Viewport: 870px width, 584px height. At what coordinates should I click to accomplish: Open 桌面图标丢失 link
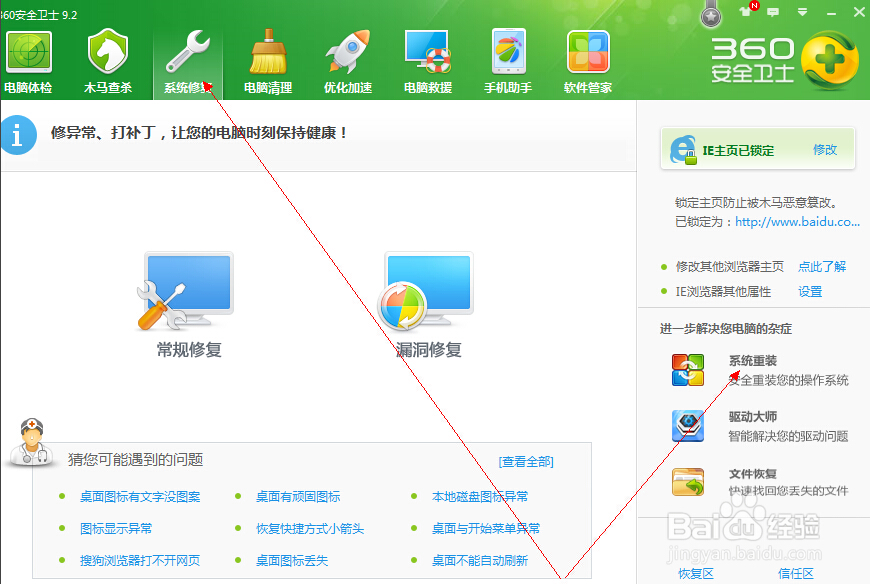292,560
